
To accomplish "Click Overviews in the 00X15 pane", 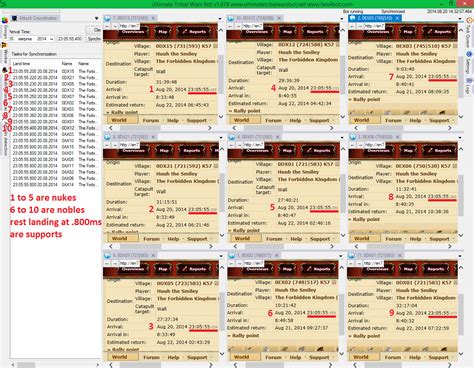I will click(133, 32).
